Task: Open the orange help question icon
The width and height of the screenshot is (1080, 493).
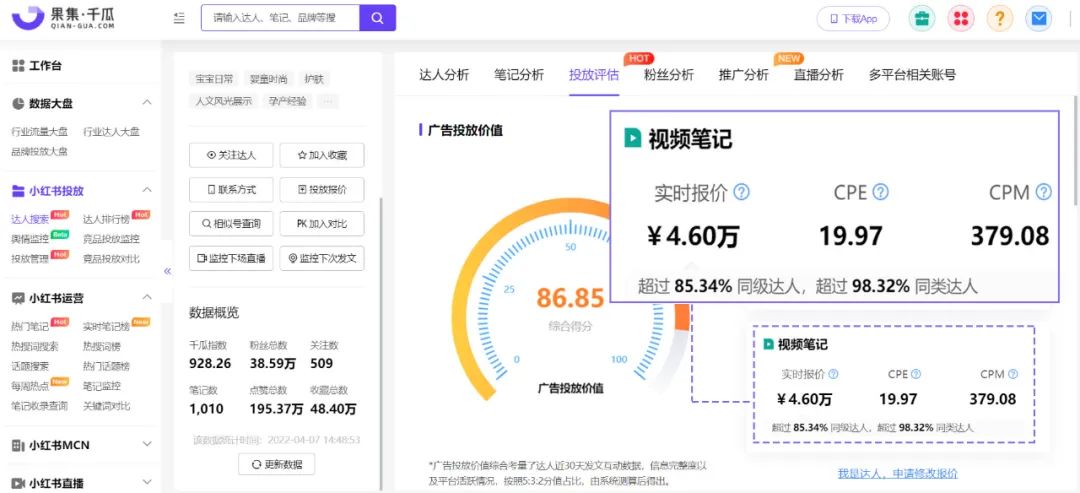Action: click(999, 19)
